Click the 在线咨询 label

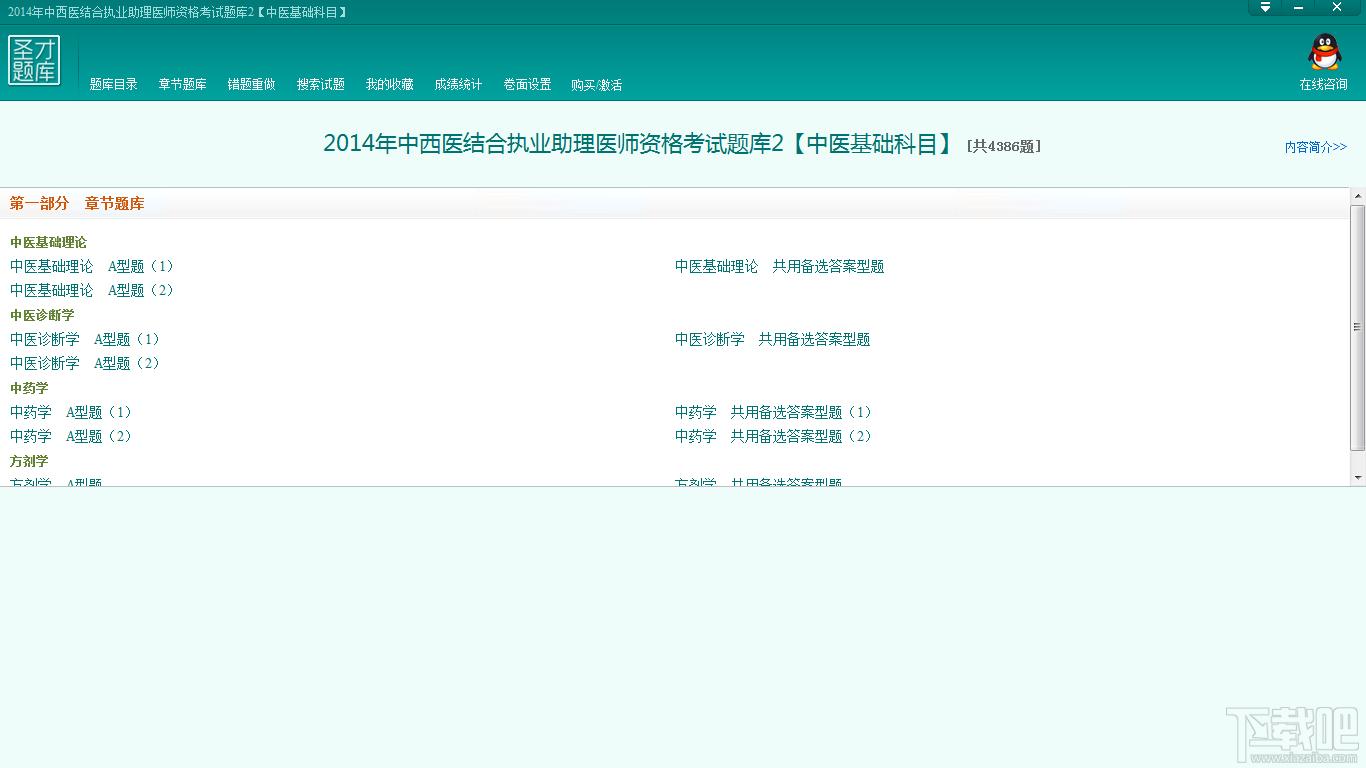[1323, 85]
